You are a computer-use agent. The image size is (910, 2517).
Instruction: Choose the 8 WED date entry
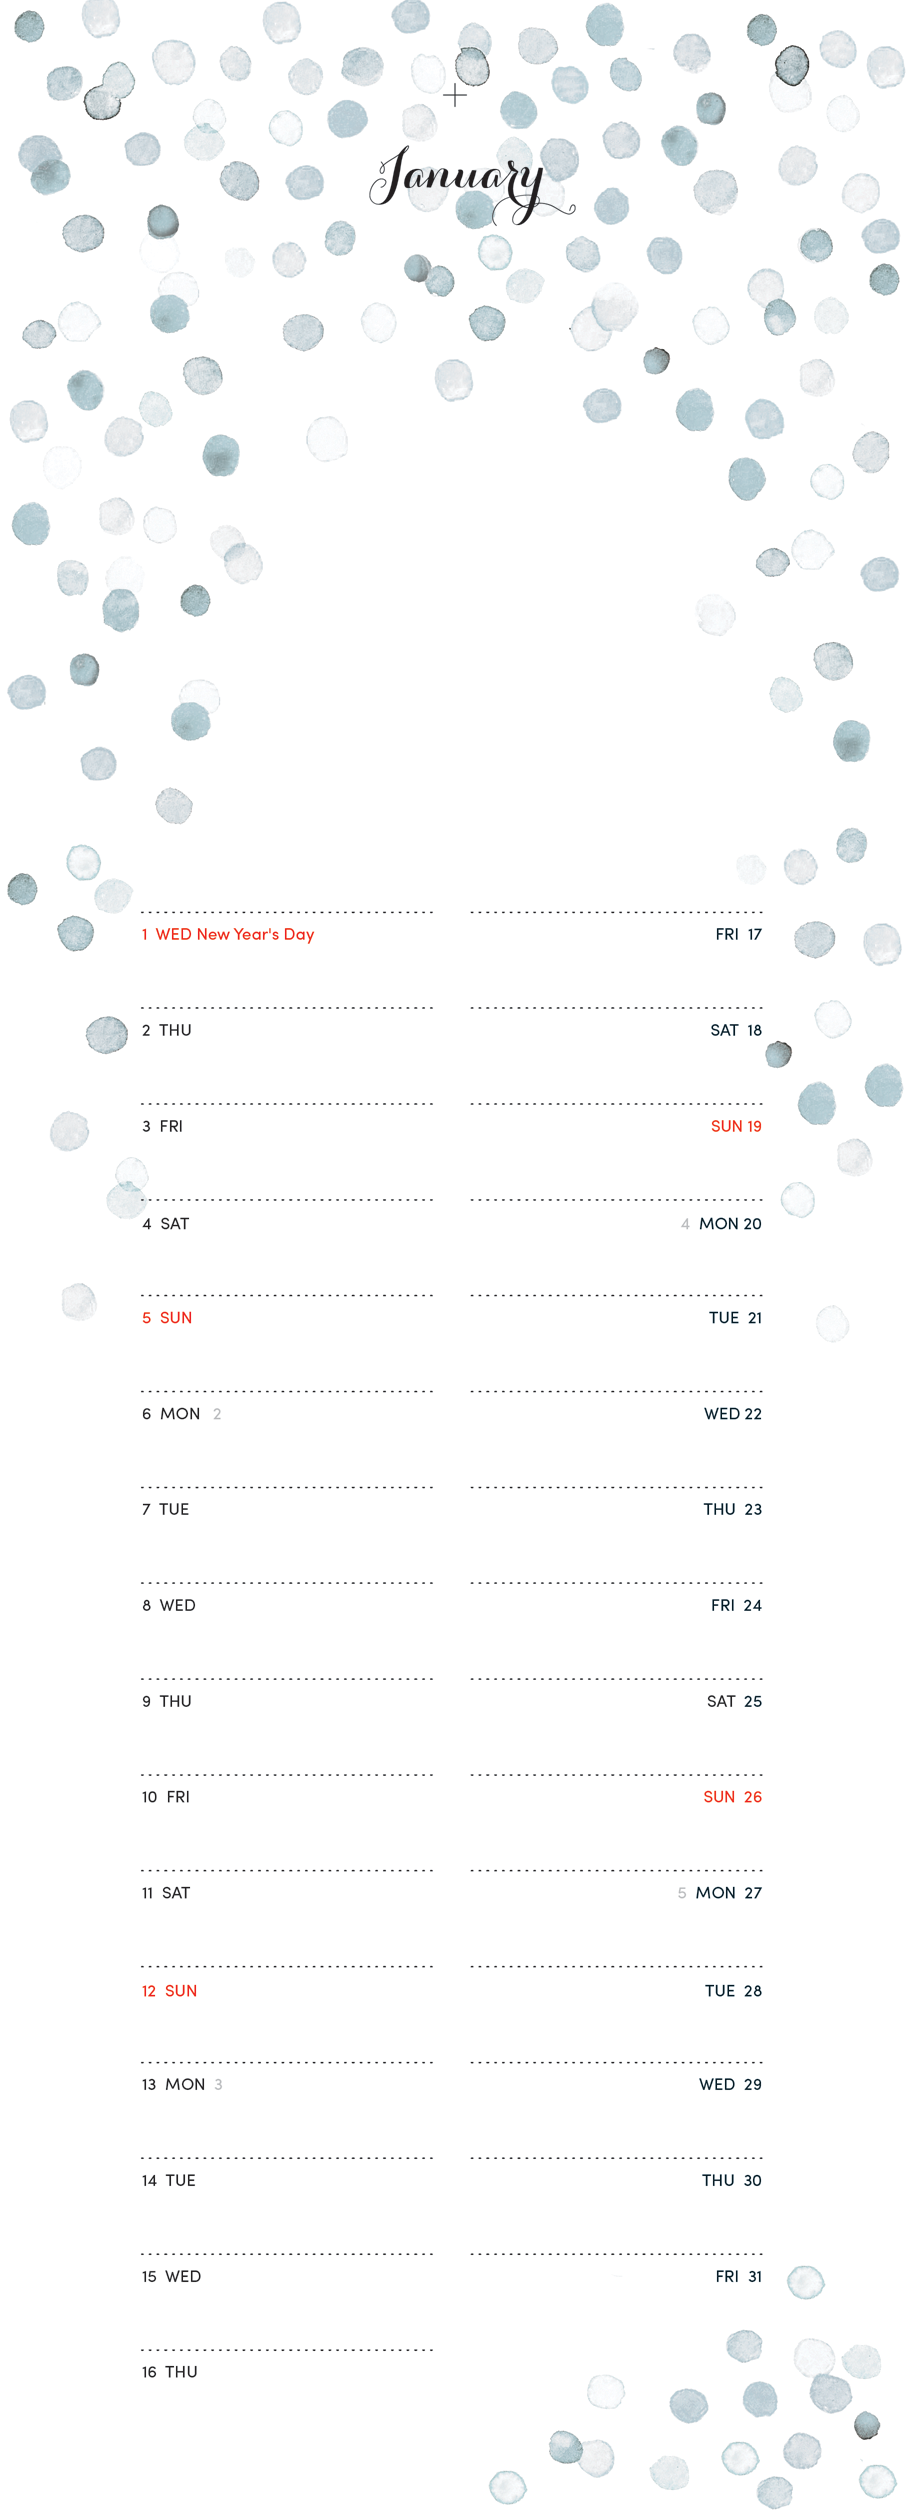pyautogui.click(x=169, y=1605)
